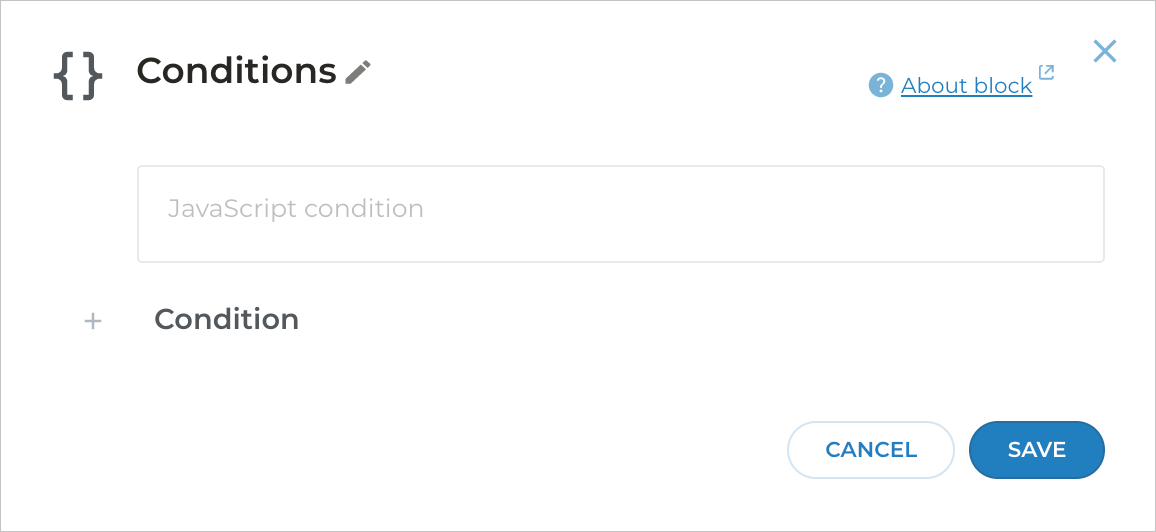Image resolution: width=1156 pixels, height=532 pixels.
Task: Open the About block help link
Action: click(966, 86)
